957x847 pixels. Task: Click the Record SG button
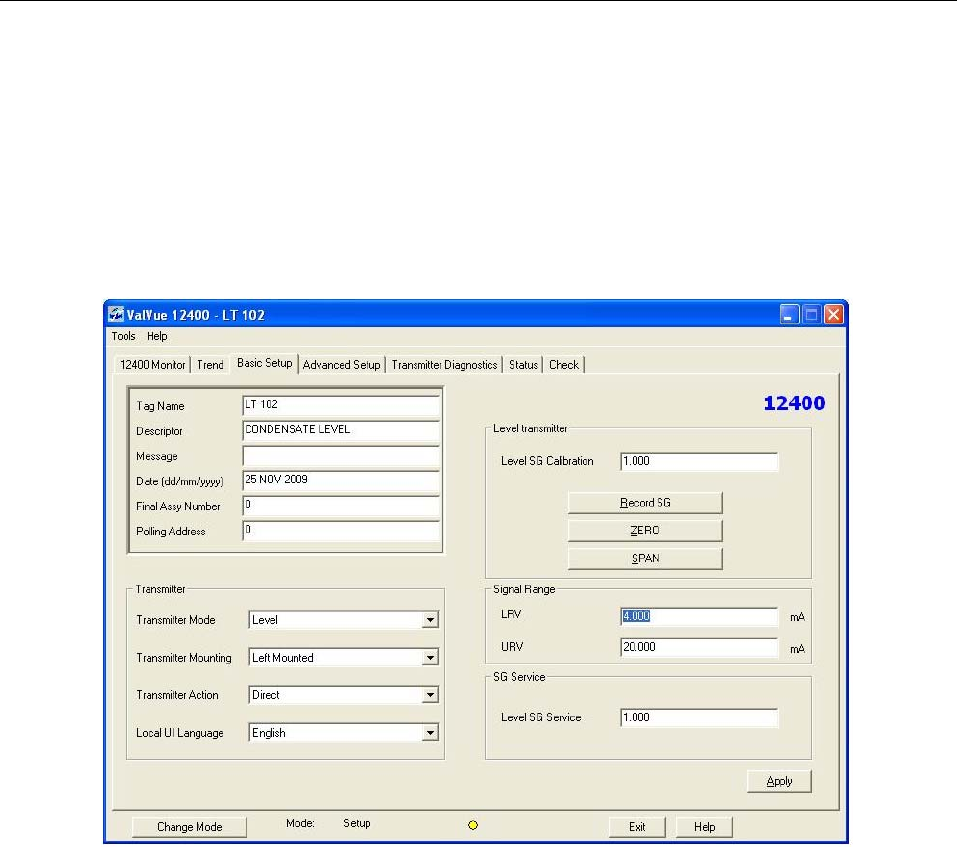point(645,503)
